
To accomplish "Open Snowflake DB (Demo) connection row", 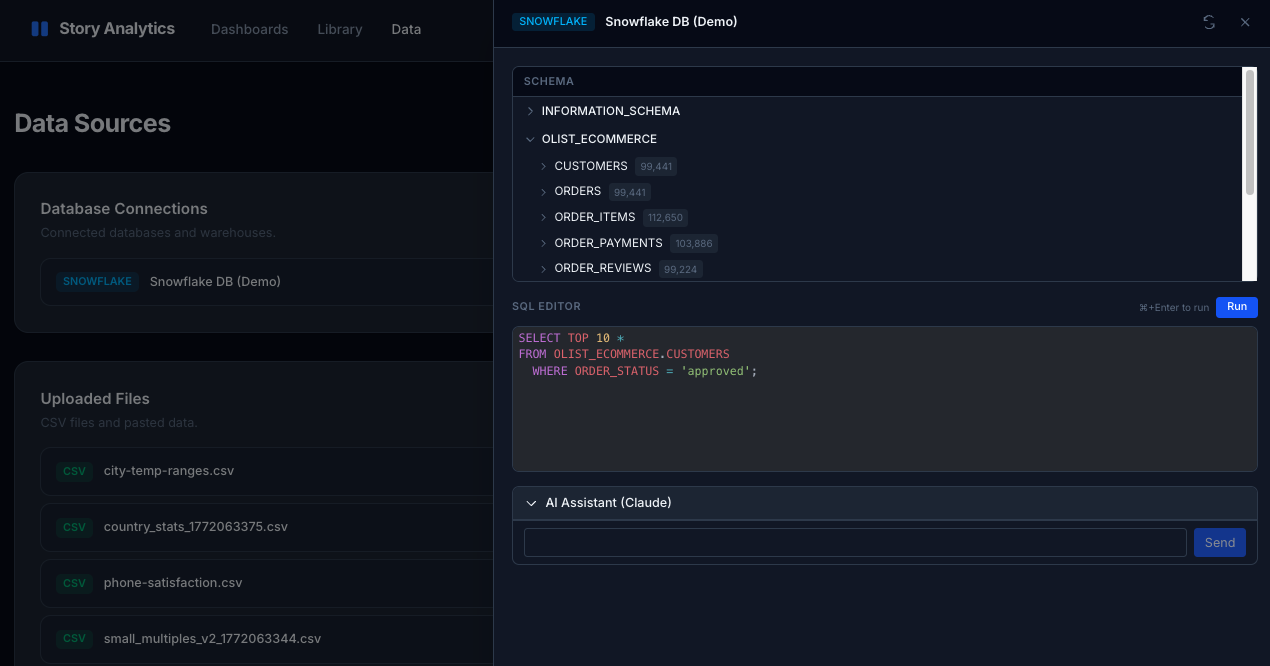I will pyautogui.click(x=267, y=282).
